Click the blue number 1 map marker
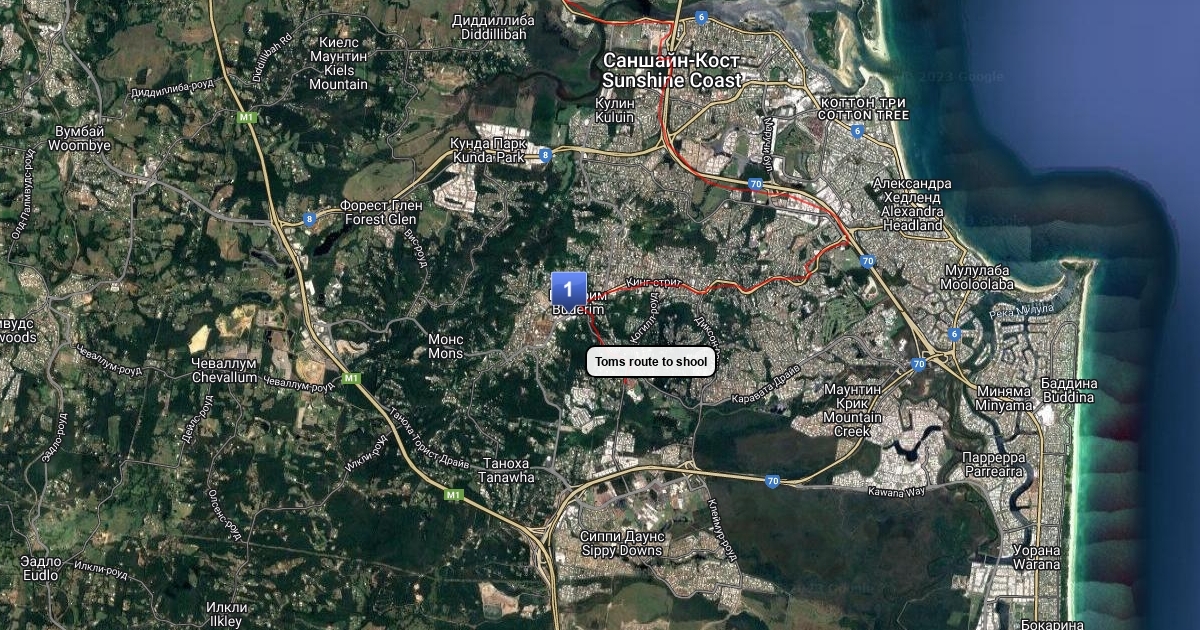 569,290
